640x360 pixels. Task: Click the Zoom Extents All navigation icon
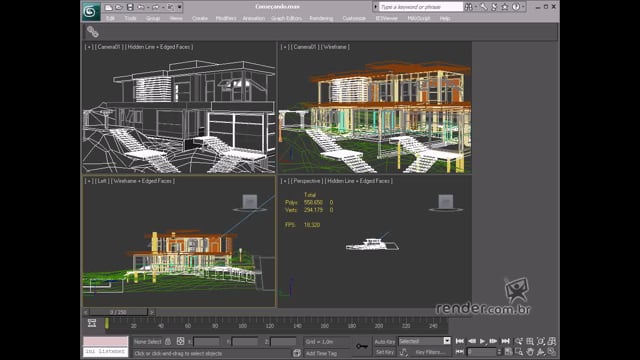tap(552, 341)
